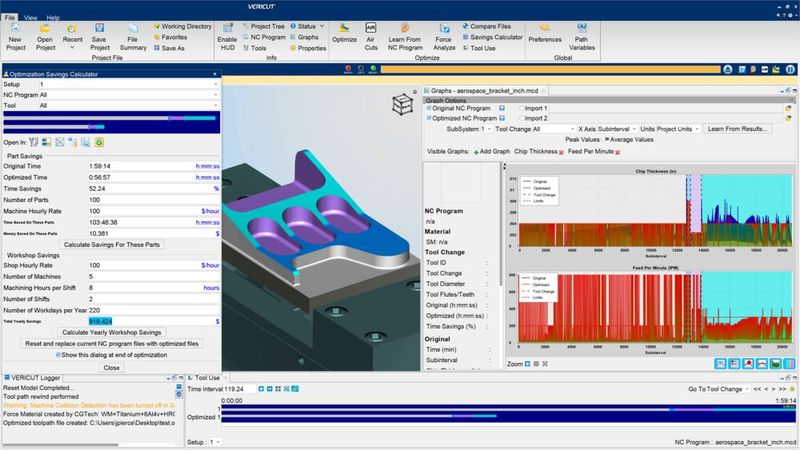Open Compare Files
Image resolution: width=800 pixels, height=450 pixels.
tap(487, 26)
